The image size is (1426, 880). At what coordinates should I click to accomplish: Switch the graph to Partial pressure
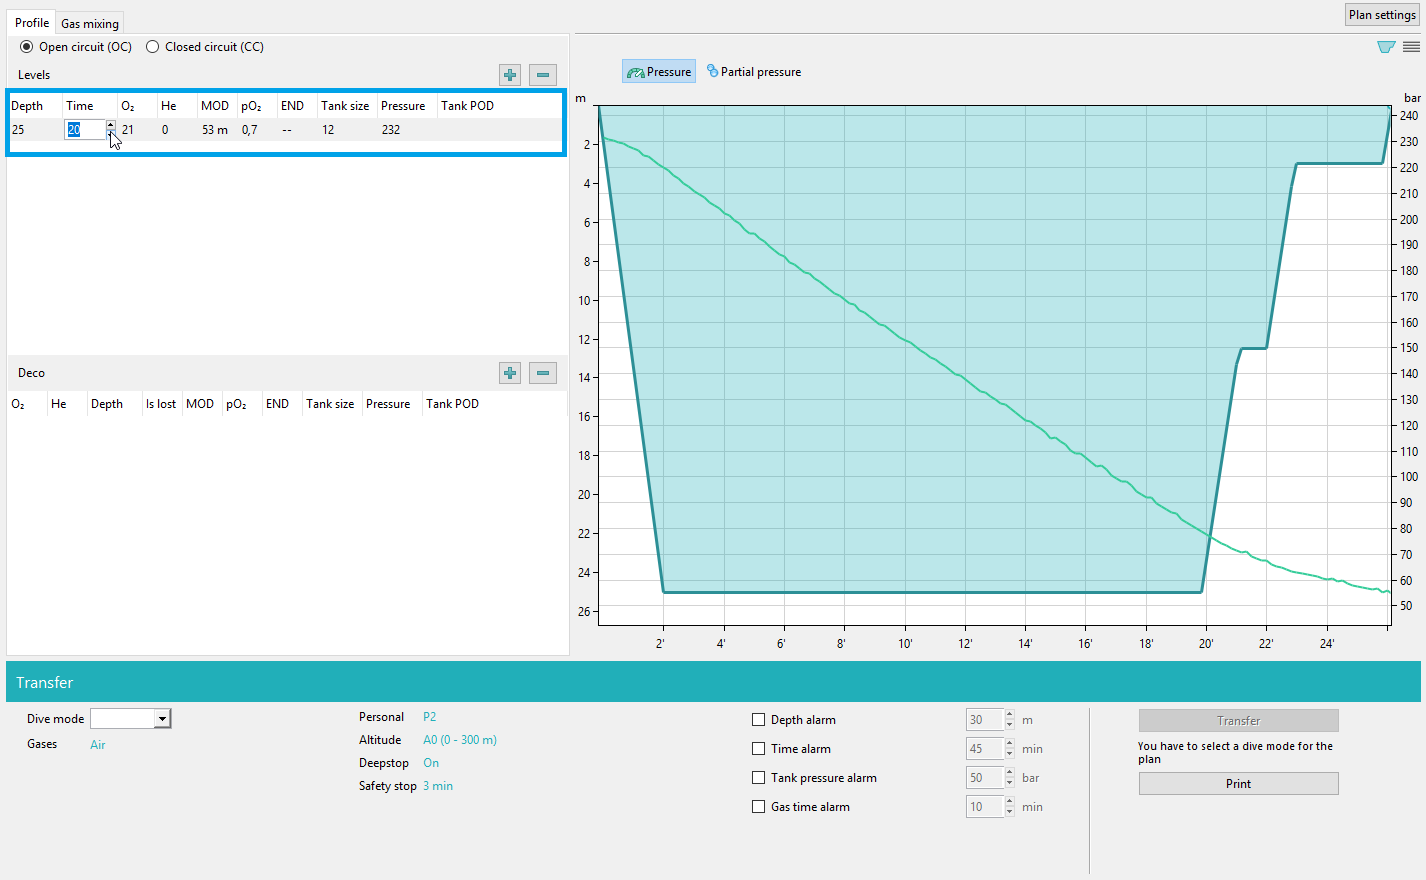[x=754, y=72]
